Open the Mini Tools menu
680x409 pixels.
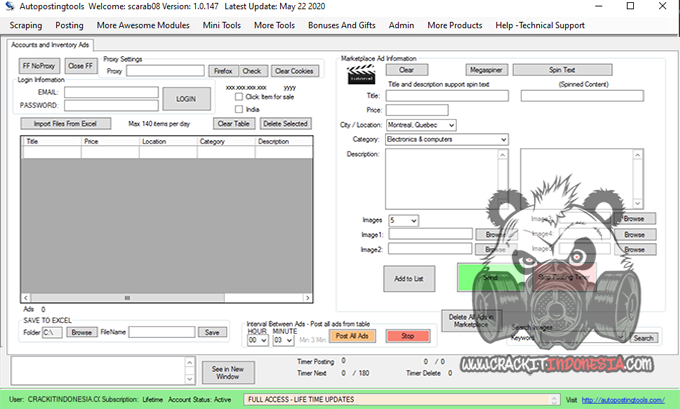(222, 25)
